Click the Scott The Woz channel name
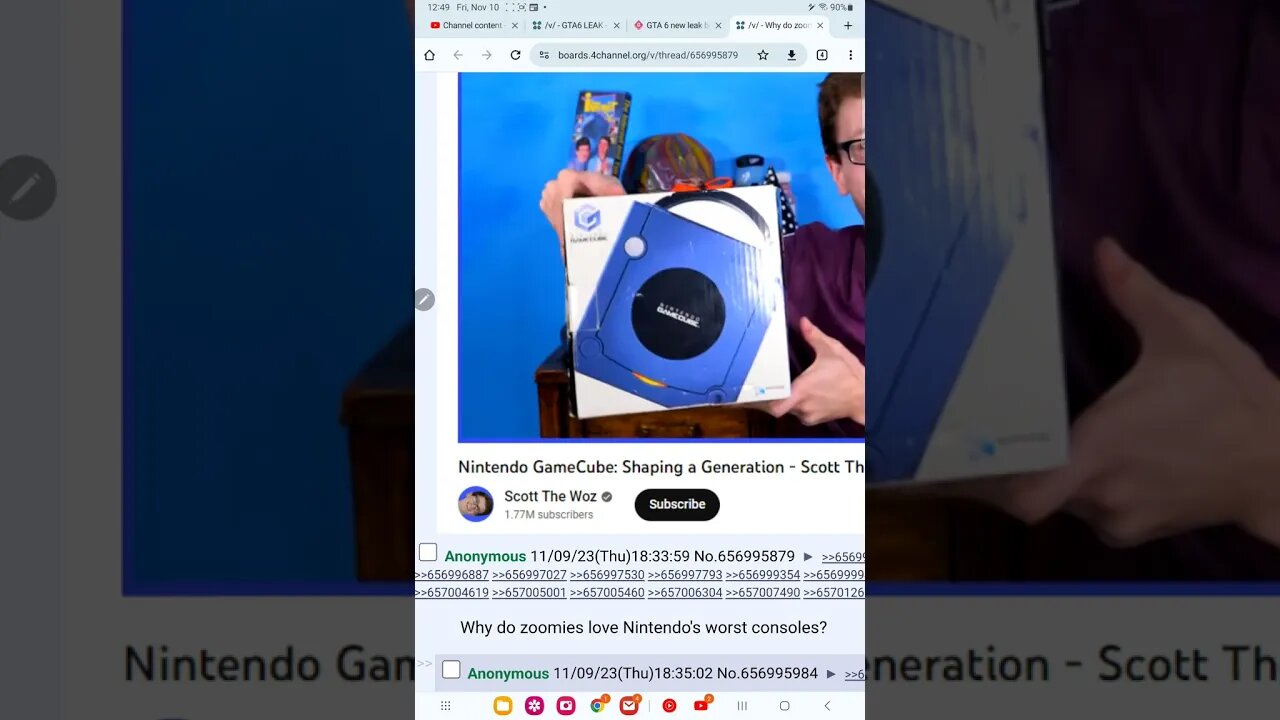Screen dimensions: 1280x720 (x=550, y=496)
